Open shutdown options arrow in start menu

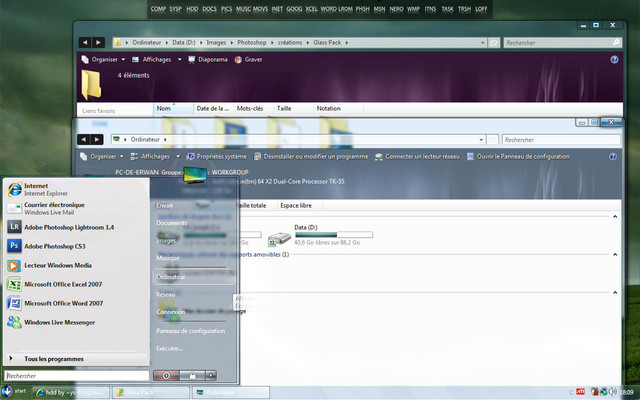(211, 376)
